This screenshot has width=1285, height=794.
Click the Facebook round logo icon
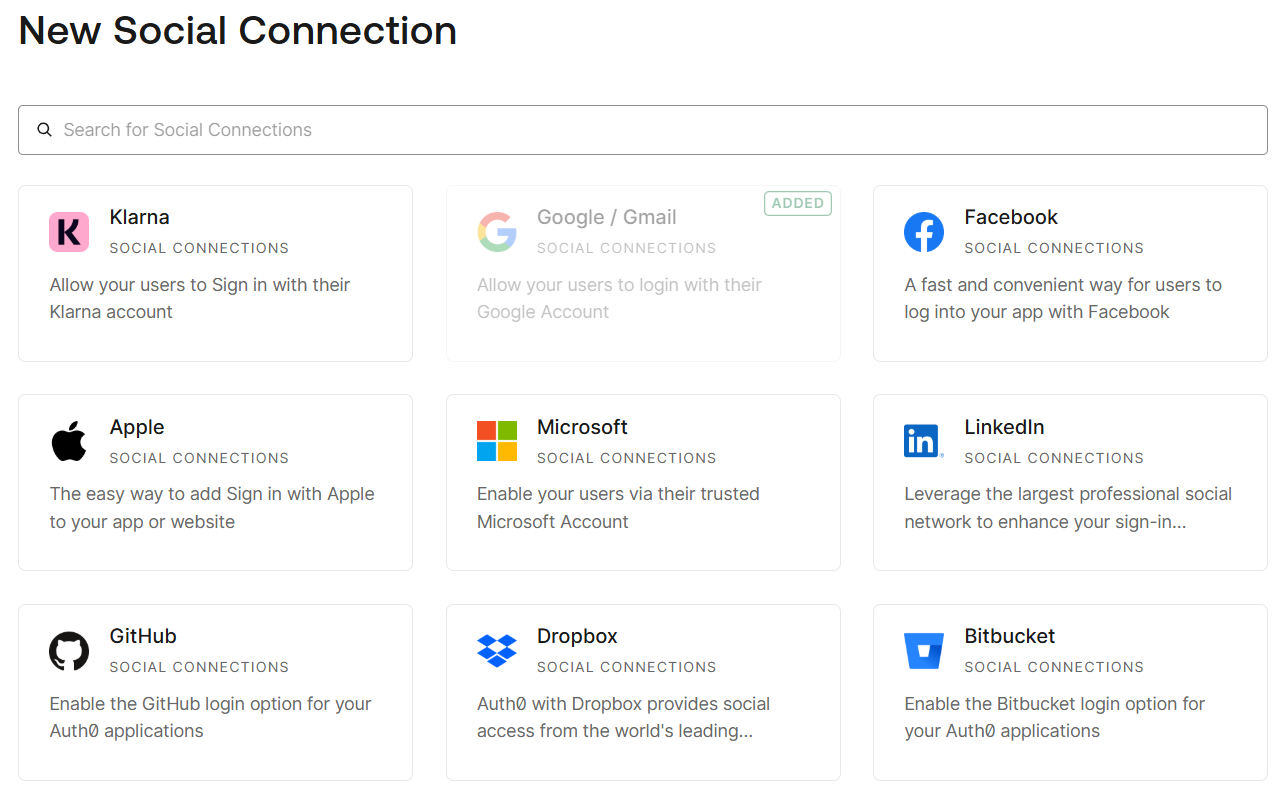(x=924, y=232)
